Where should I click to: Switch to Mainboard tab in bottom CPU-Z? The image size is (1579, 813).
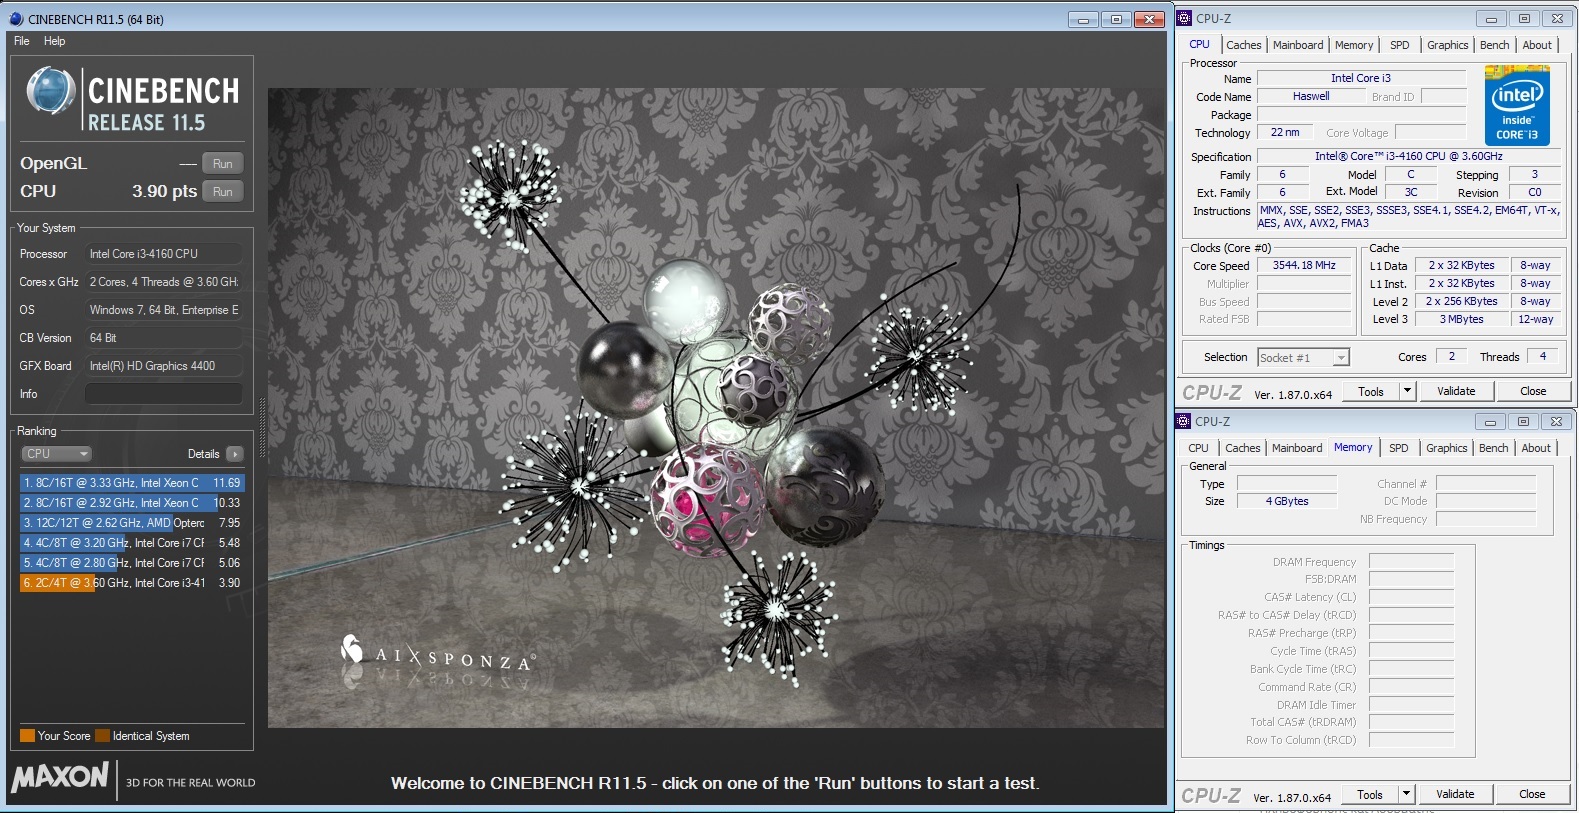coord(1297,448)
